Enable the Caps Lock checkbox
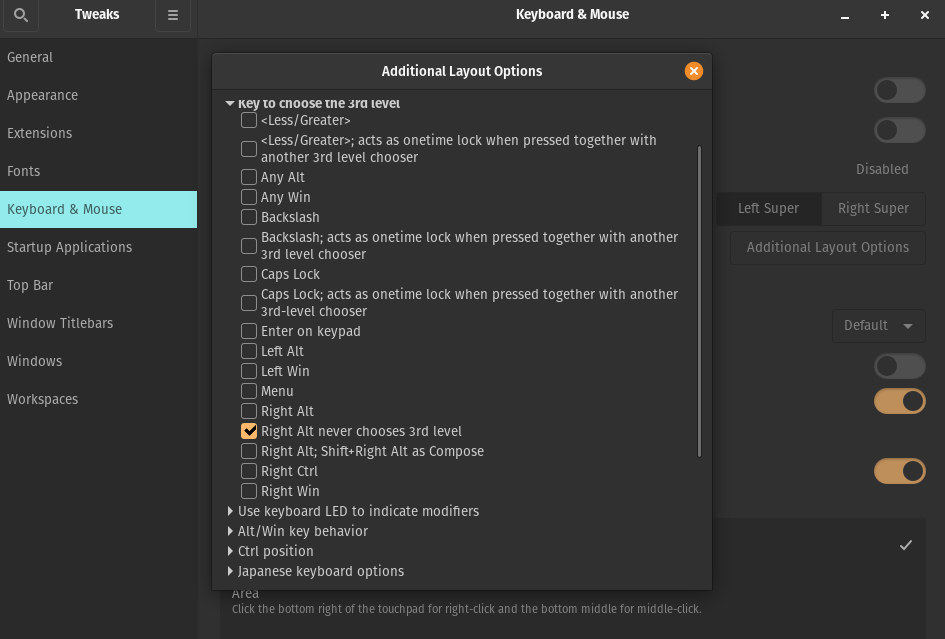Image resolution: width=945 pixels, height=639 pixels. [249, 274]
